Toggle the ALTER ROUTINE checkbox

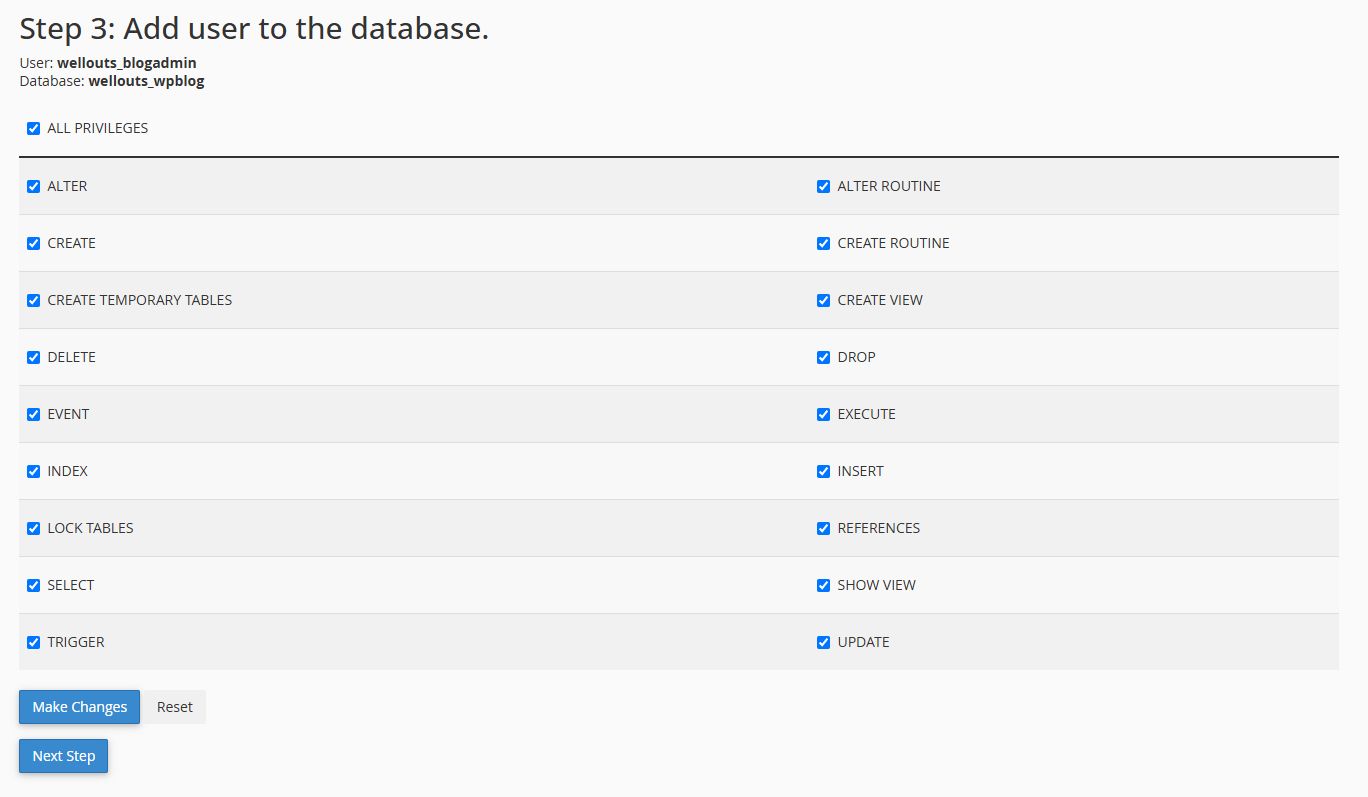tap(823, 186)
